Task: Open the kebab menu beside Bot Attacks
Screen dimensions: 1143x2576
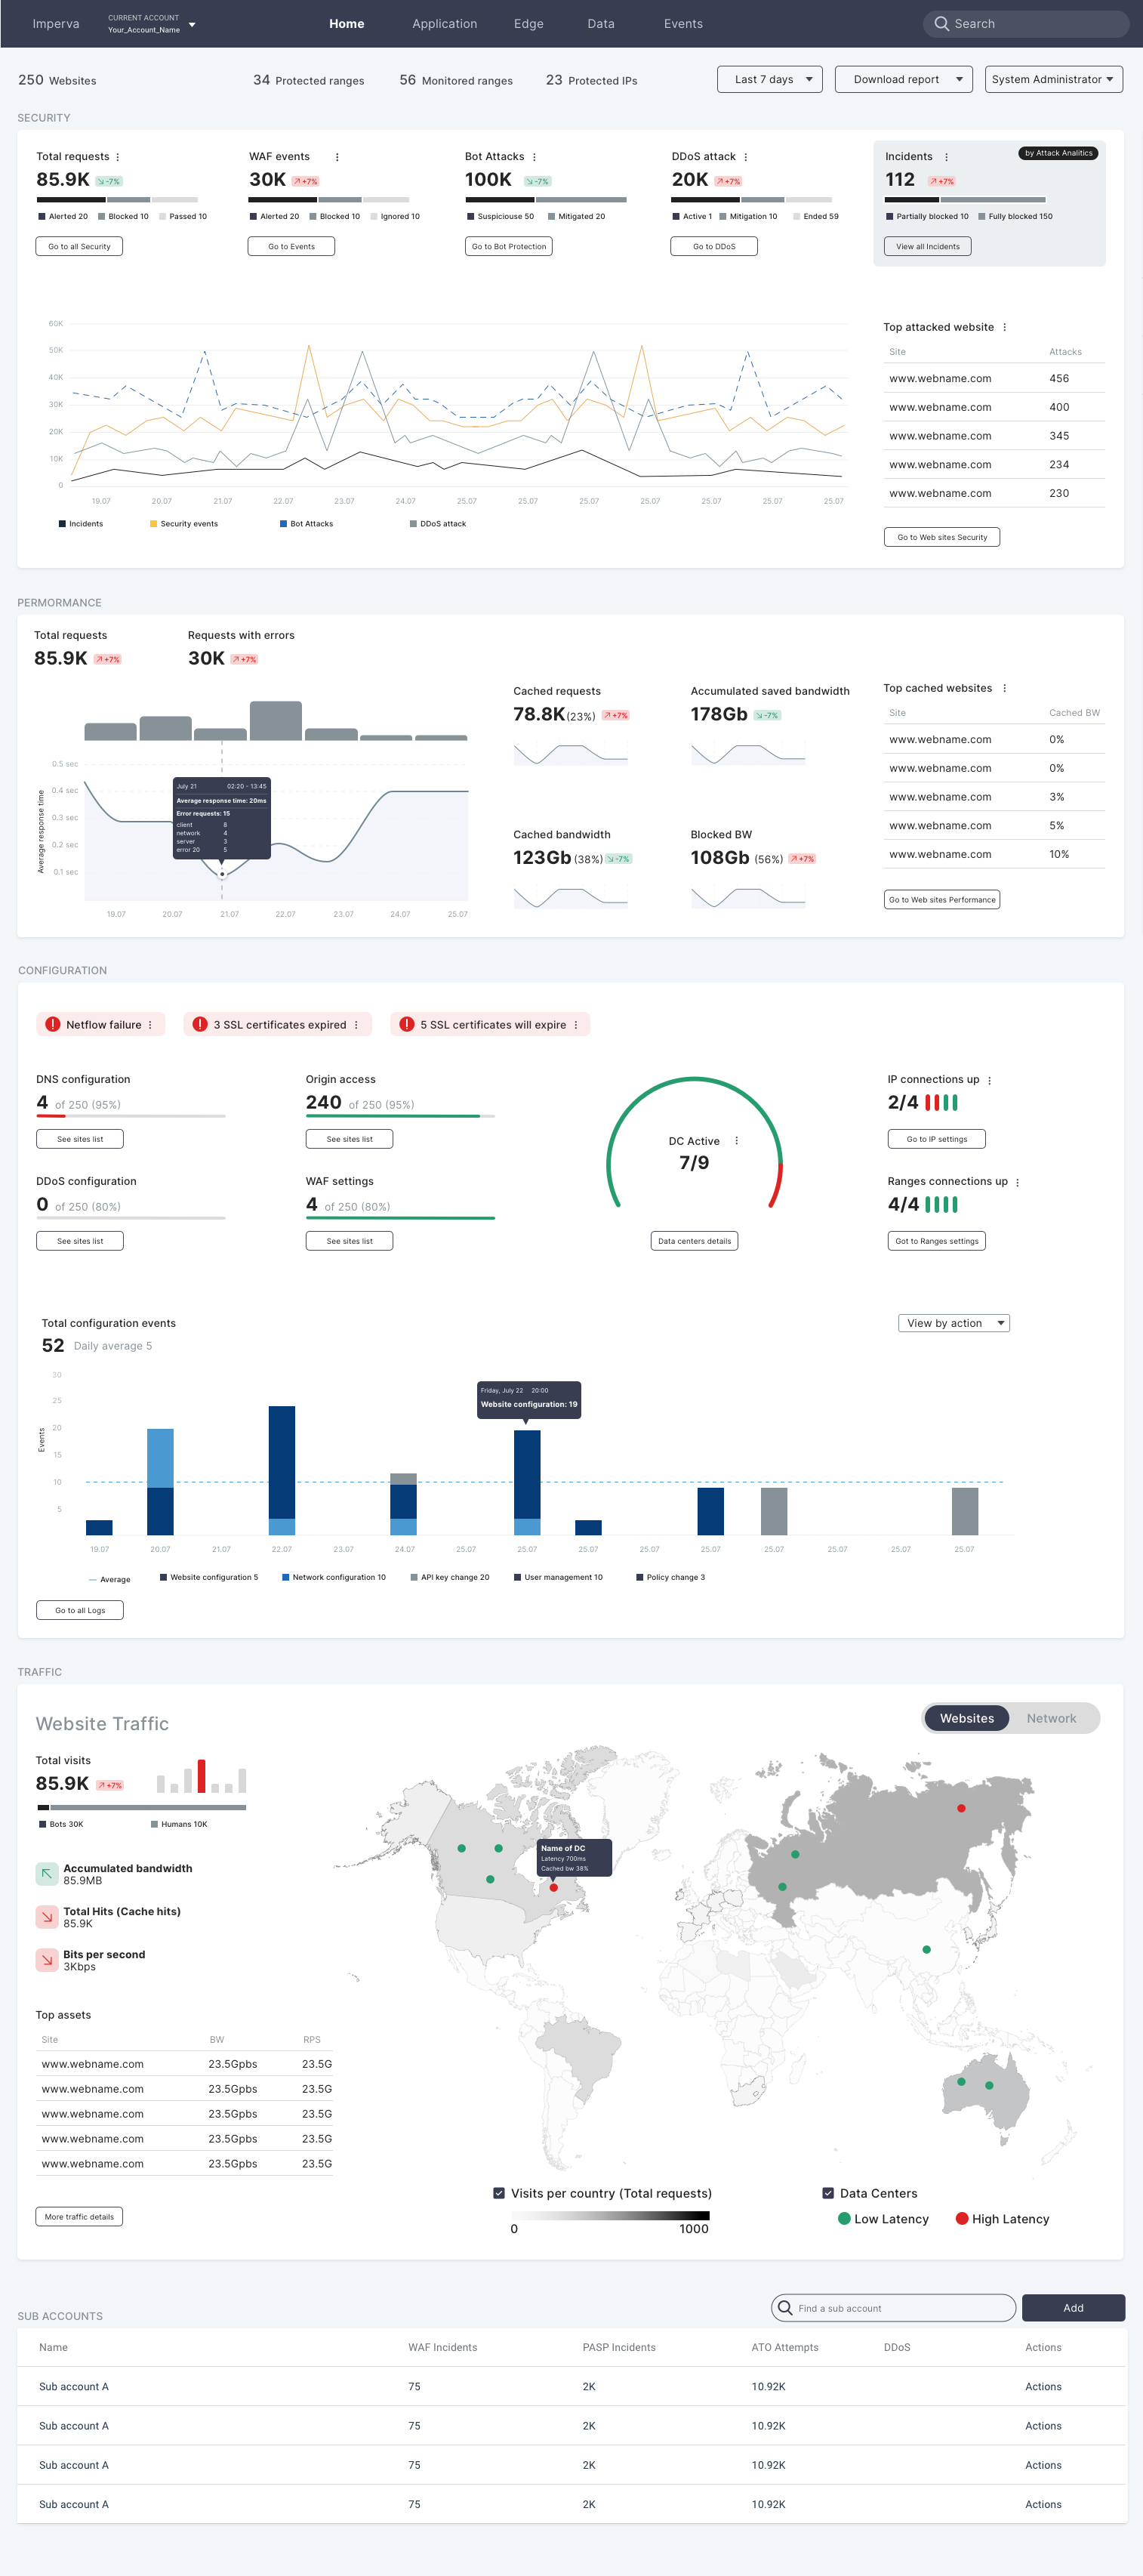Action: point(534,157)
